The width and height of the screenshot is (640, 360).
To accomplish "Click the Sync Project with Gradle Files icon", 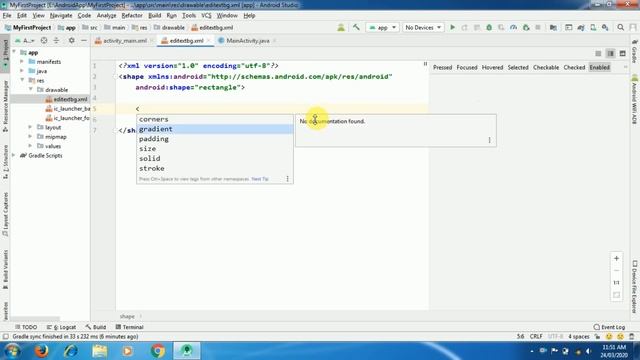I will point(581,27).
